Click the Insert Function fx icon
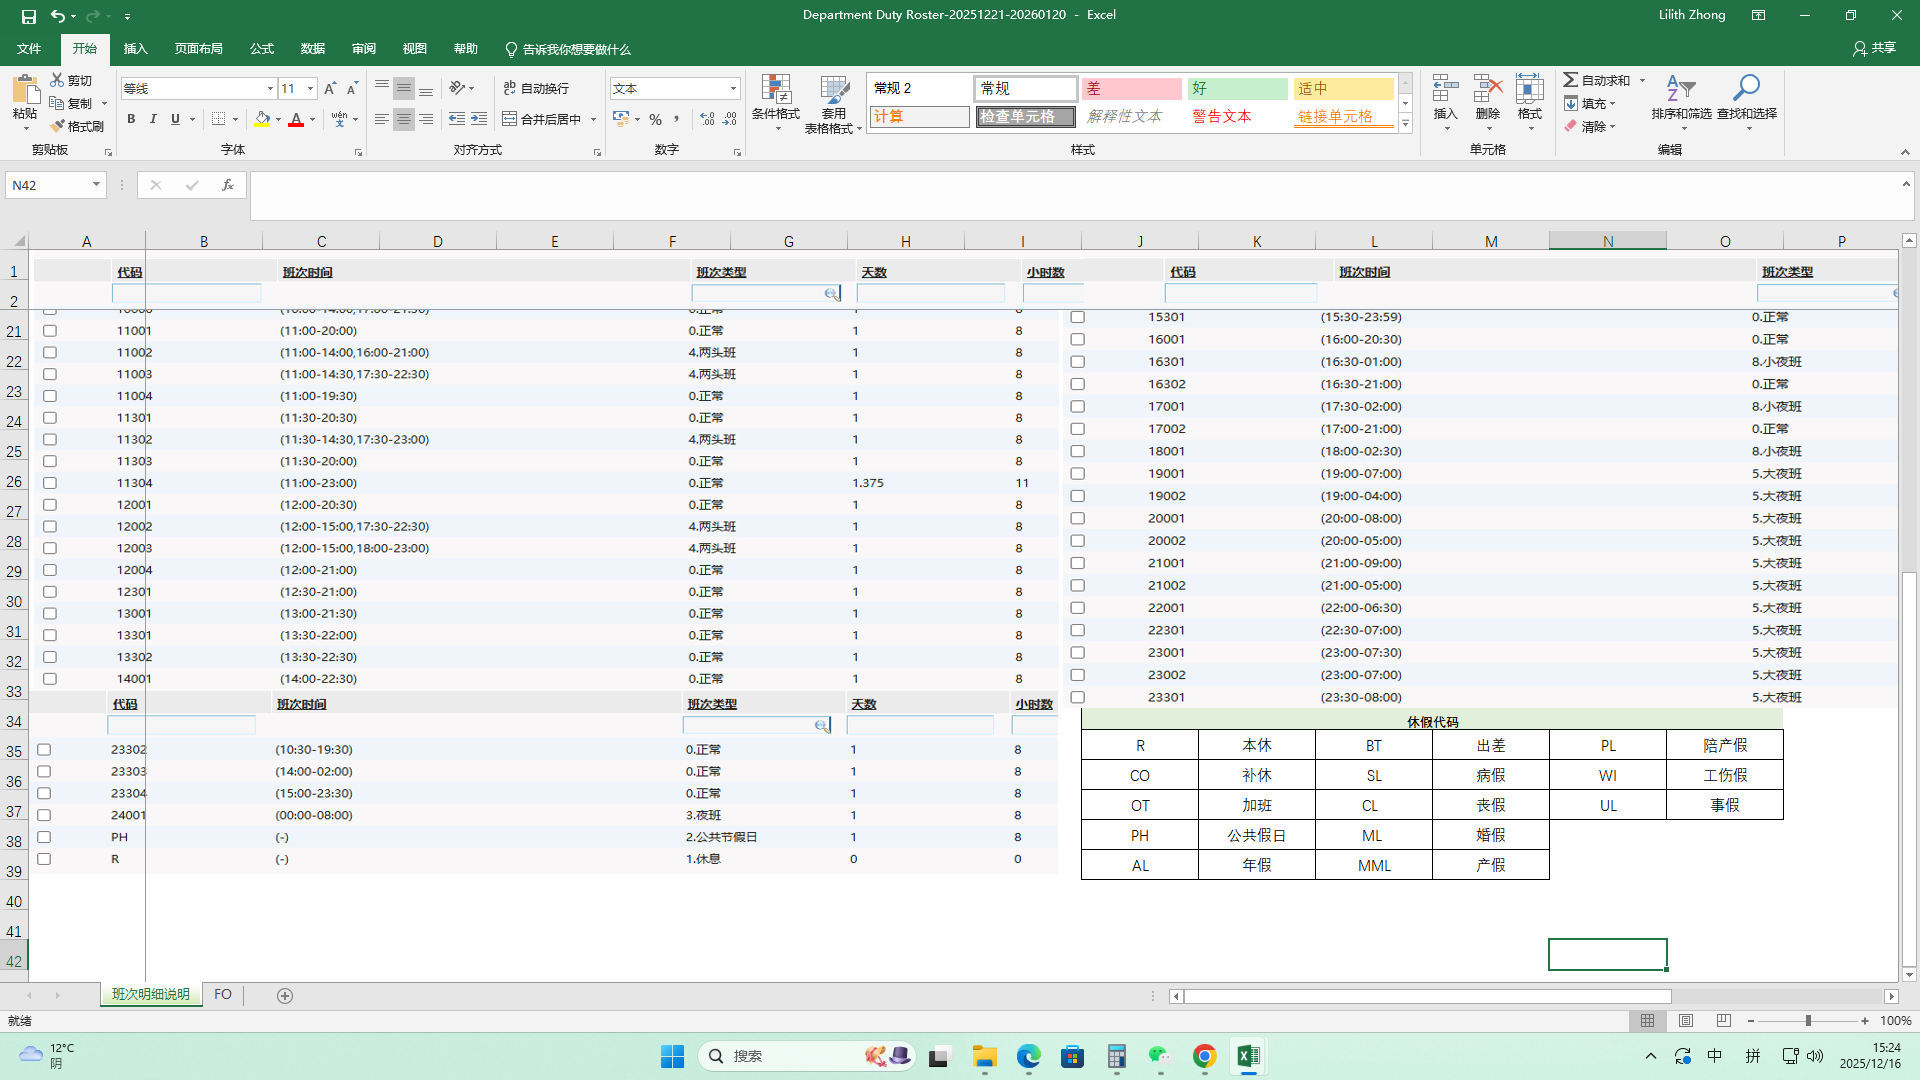Screen dimensions: 1920x1080 (x=227, y=185)
